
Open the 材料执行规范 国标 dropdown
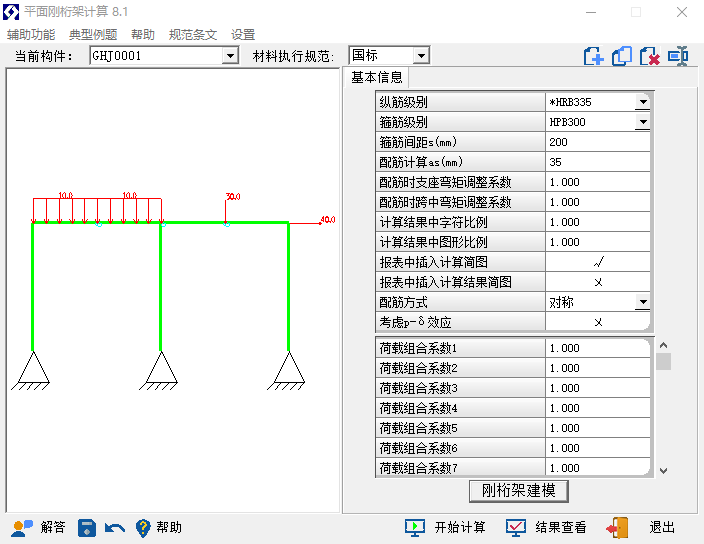click(x=420, y=56)
